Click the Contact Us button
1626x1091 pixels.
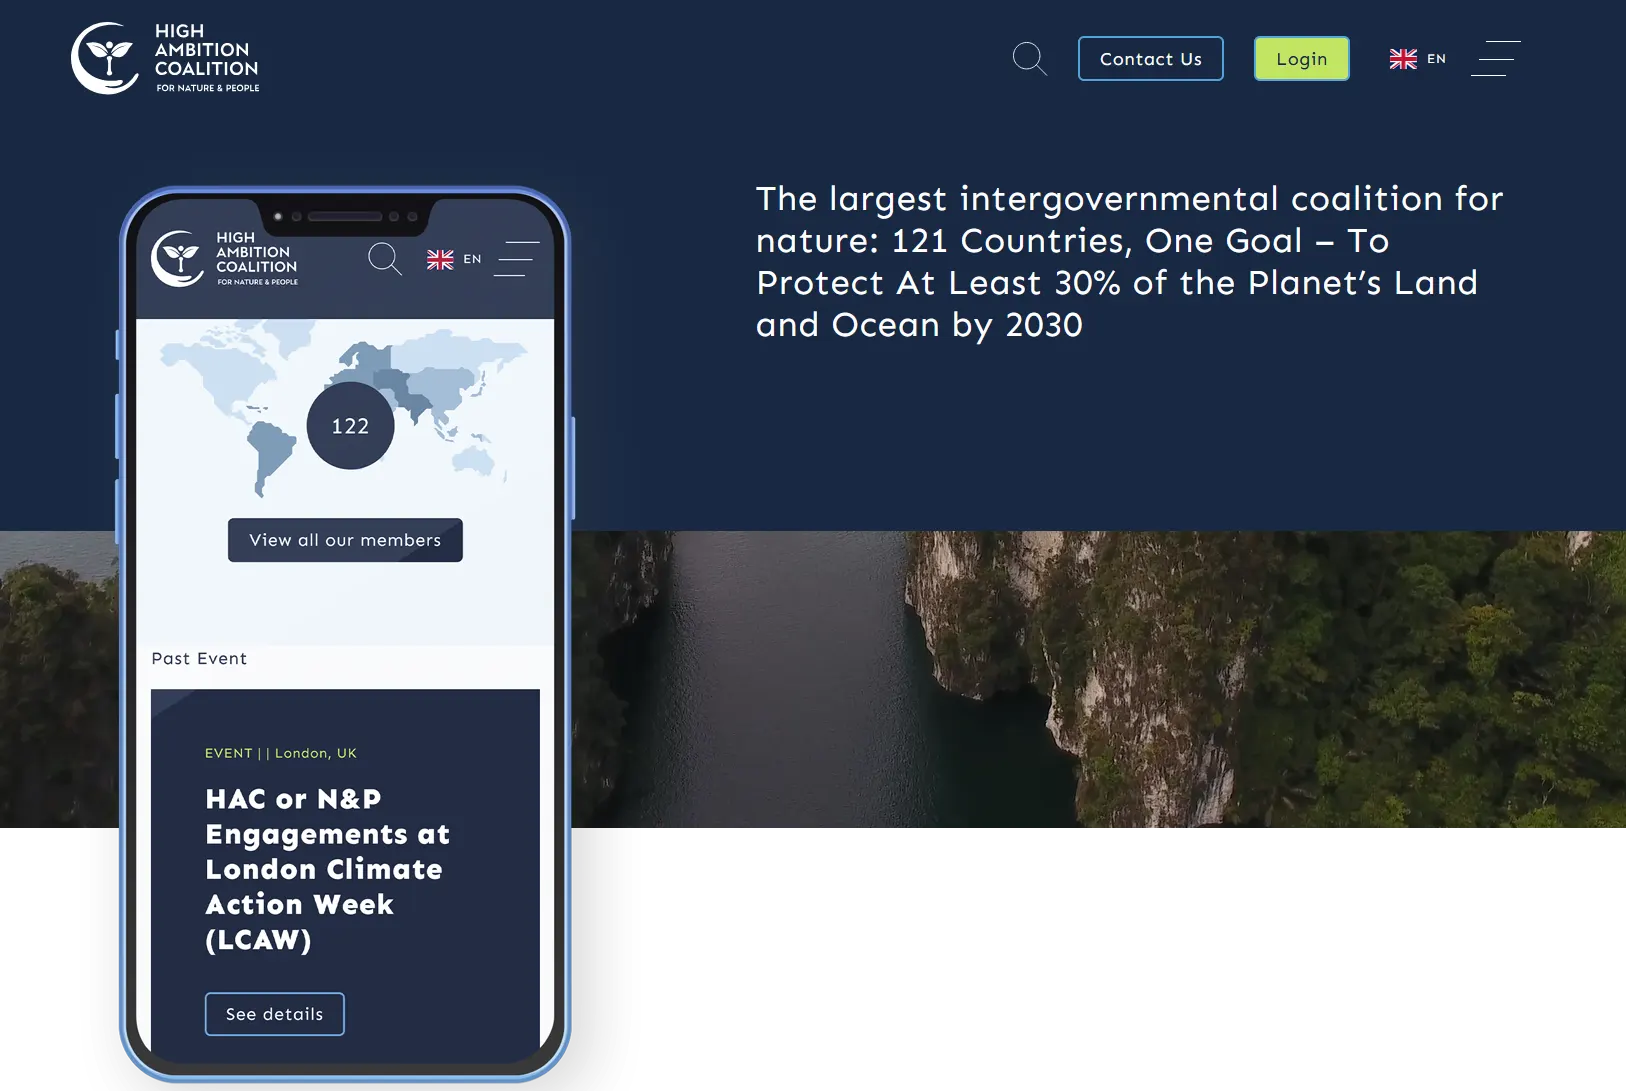pyautogui.click(x=1151, y=59)
